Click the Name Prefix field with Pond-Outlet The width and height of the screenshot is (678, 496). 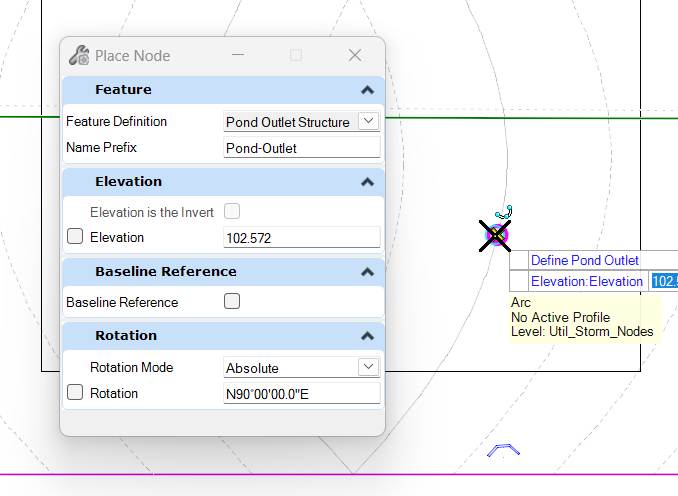tap(302, 148)
